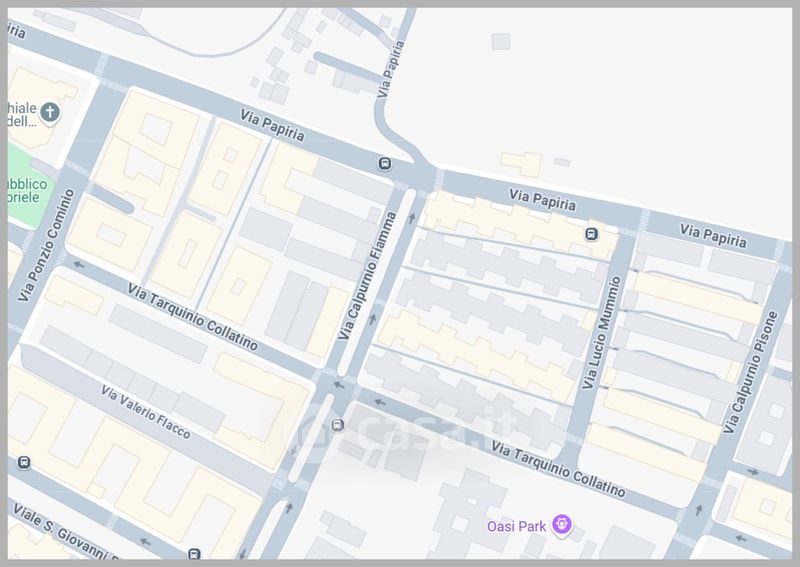Click the Viale S. Giovanni road label
800x567 pixels.
click(66, 533)
